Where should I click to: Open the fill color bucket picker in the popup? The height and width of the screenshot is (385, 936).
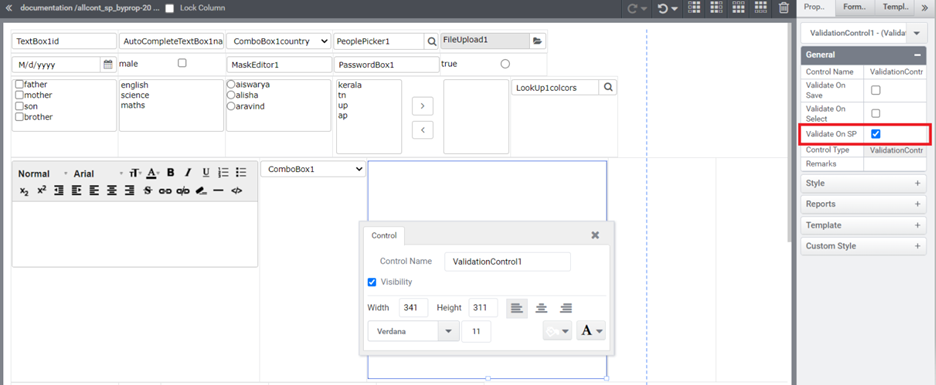coord(557,331)
